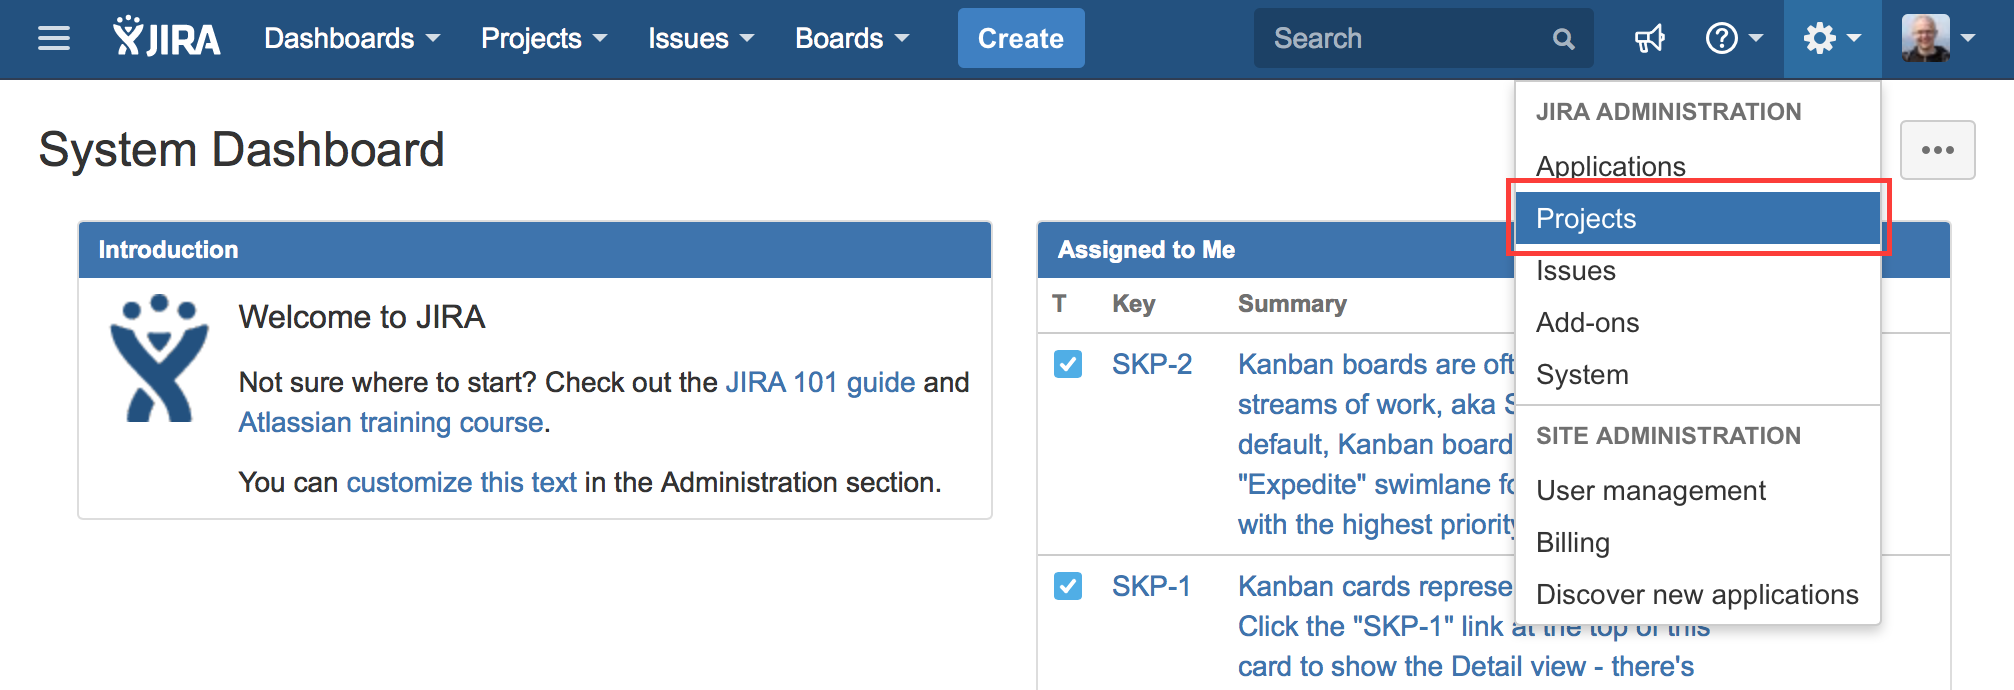The image size is (2014, 690).
Task: Click the System Dashboard heading
Action: [241, 150]
